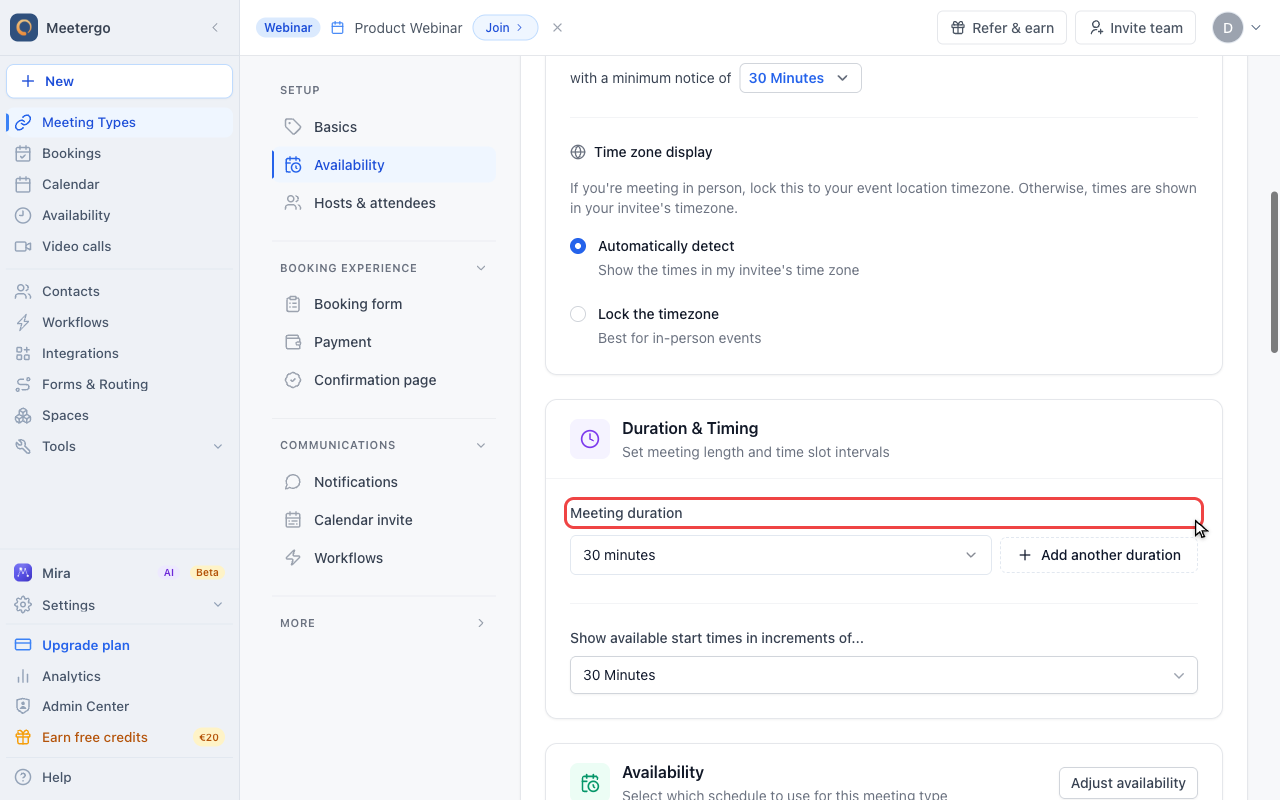1280x800 pixels.
Task: Click the Product Webinar title
Action: click(x=408, y=28)
